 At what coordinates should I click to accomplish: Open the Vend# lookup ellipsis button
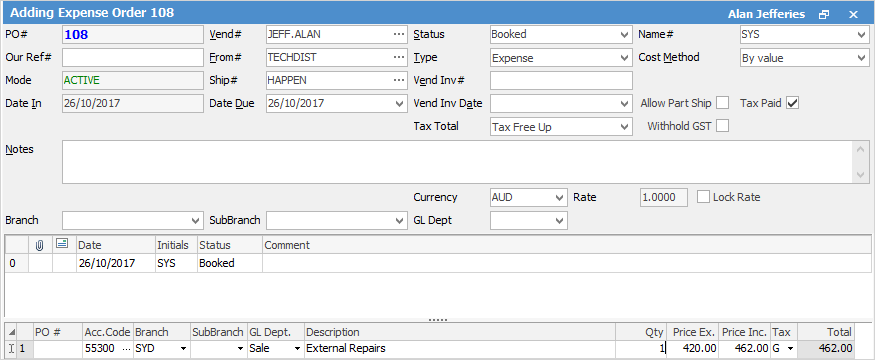click(x=398, y=35)
